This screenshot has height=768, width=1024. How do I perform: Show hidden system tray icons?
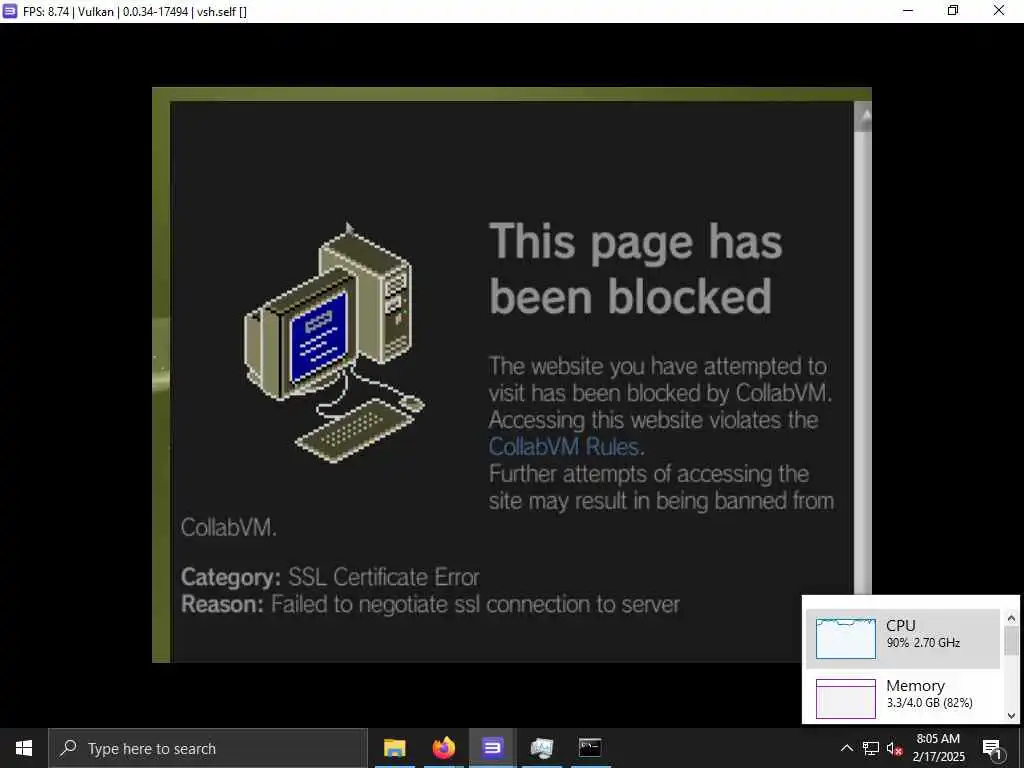point(846,748)
